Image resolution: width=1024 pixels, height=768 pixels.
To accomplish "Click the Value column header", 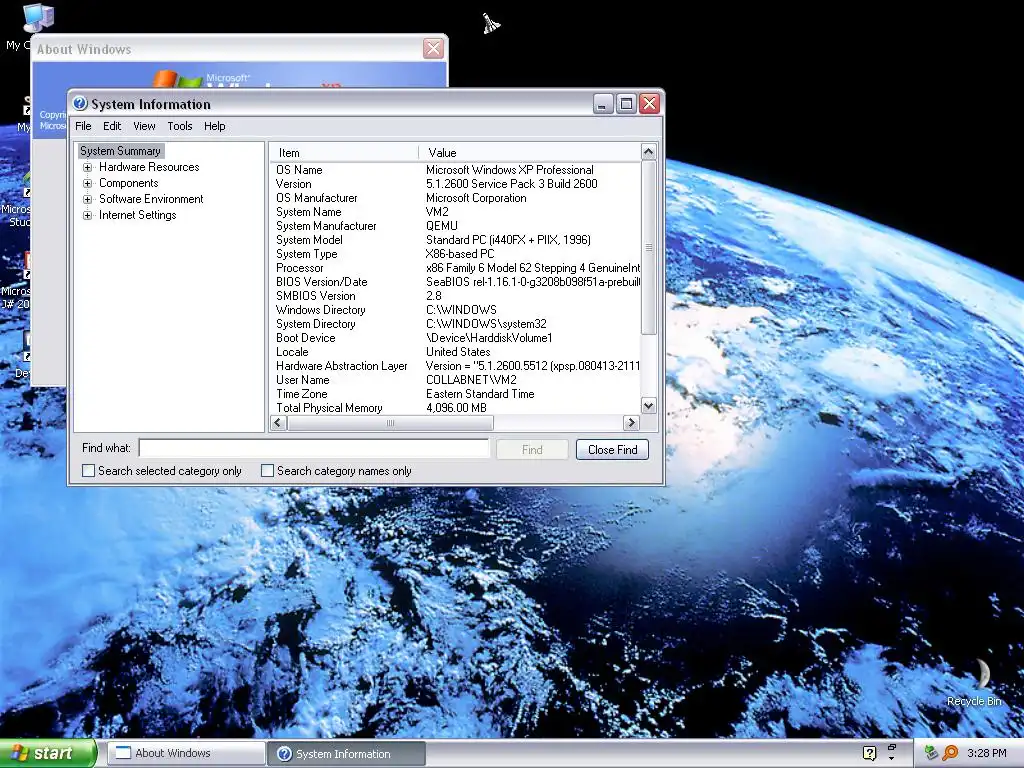I will point(530,153).
